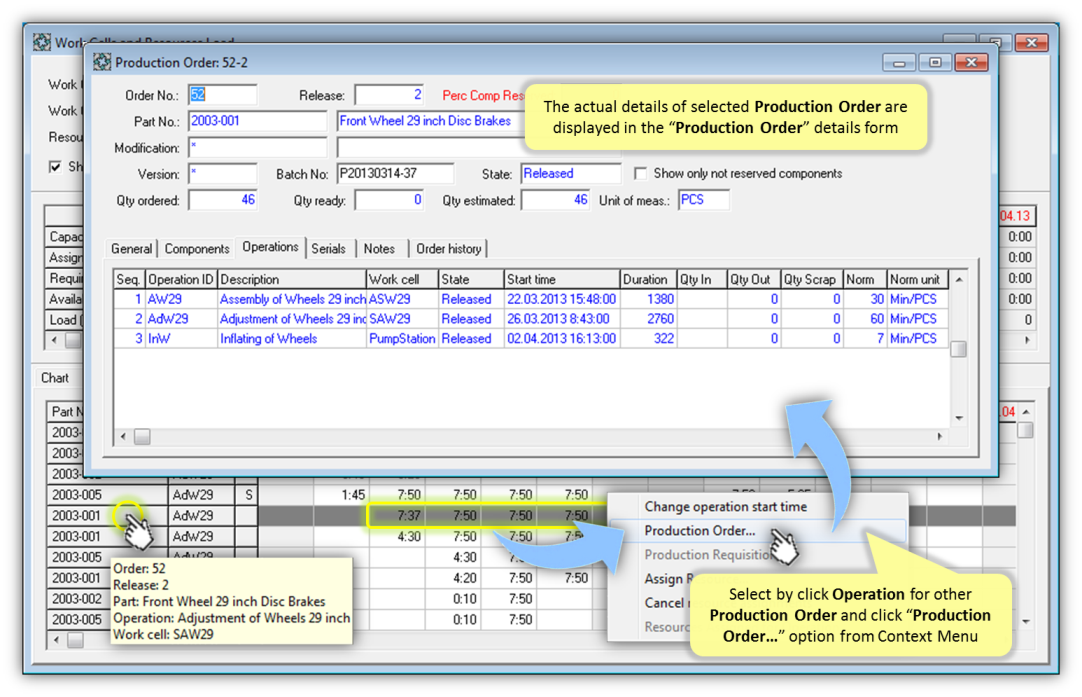Click the Qty estimated field
1082x697 pixels.
click(x=555, y=200)
